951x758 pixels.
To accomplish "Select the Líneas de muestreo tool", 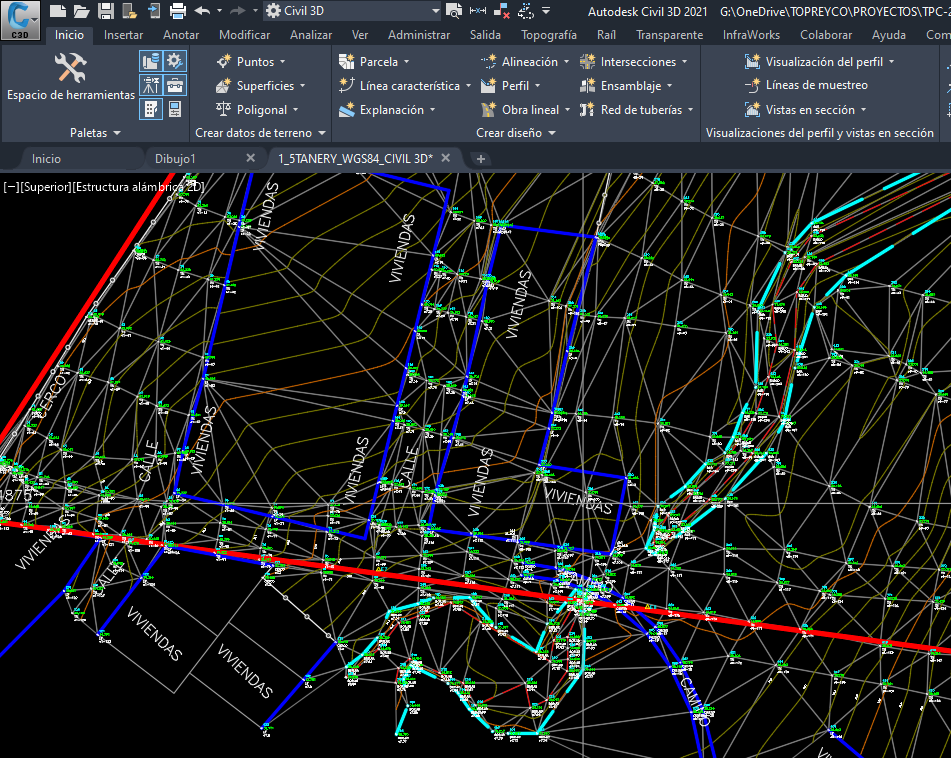I will click(x=807, y=85).
